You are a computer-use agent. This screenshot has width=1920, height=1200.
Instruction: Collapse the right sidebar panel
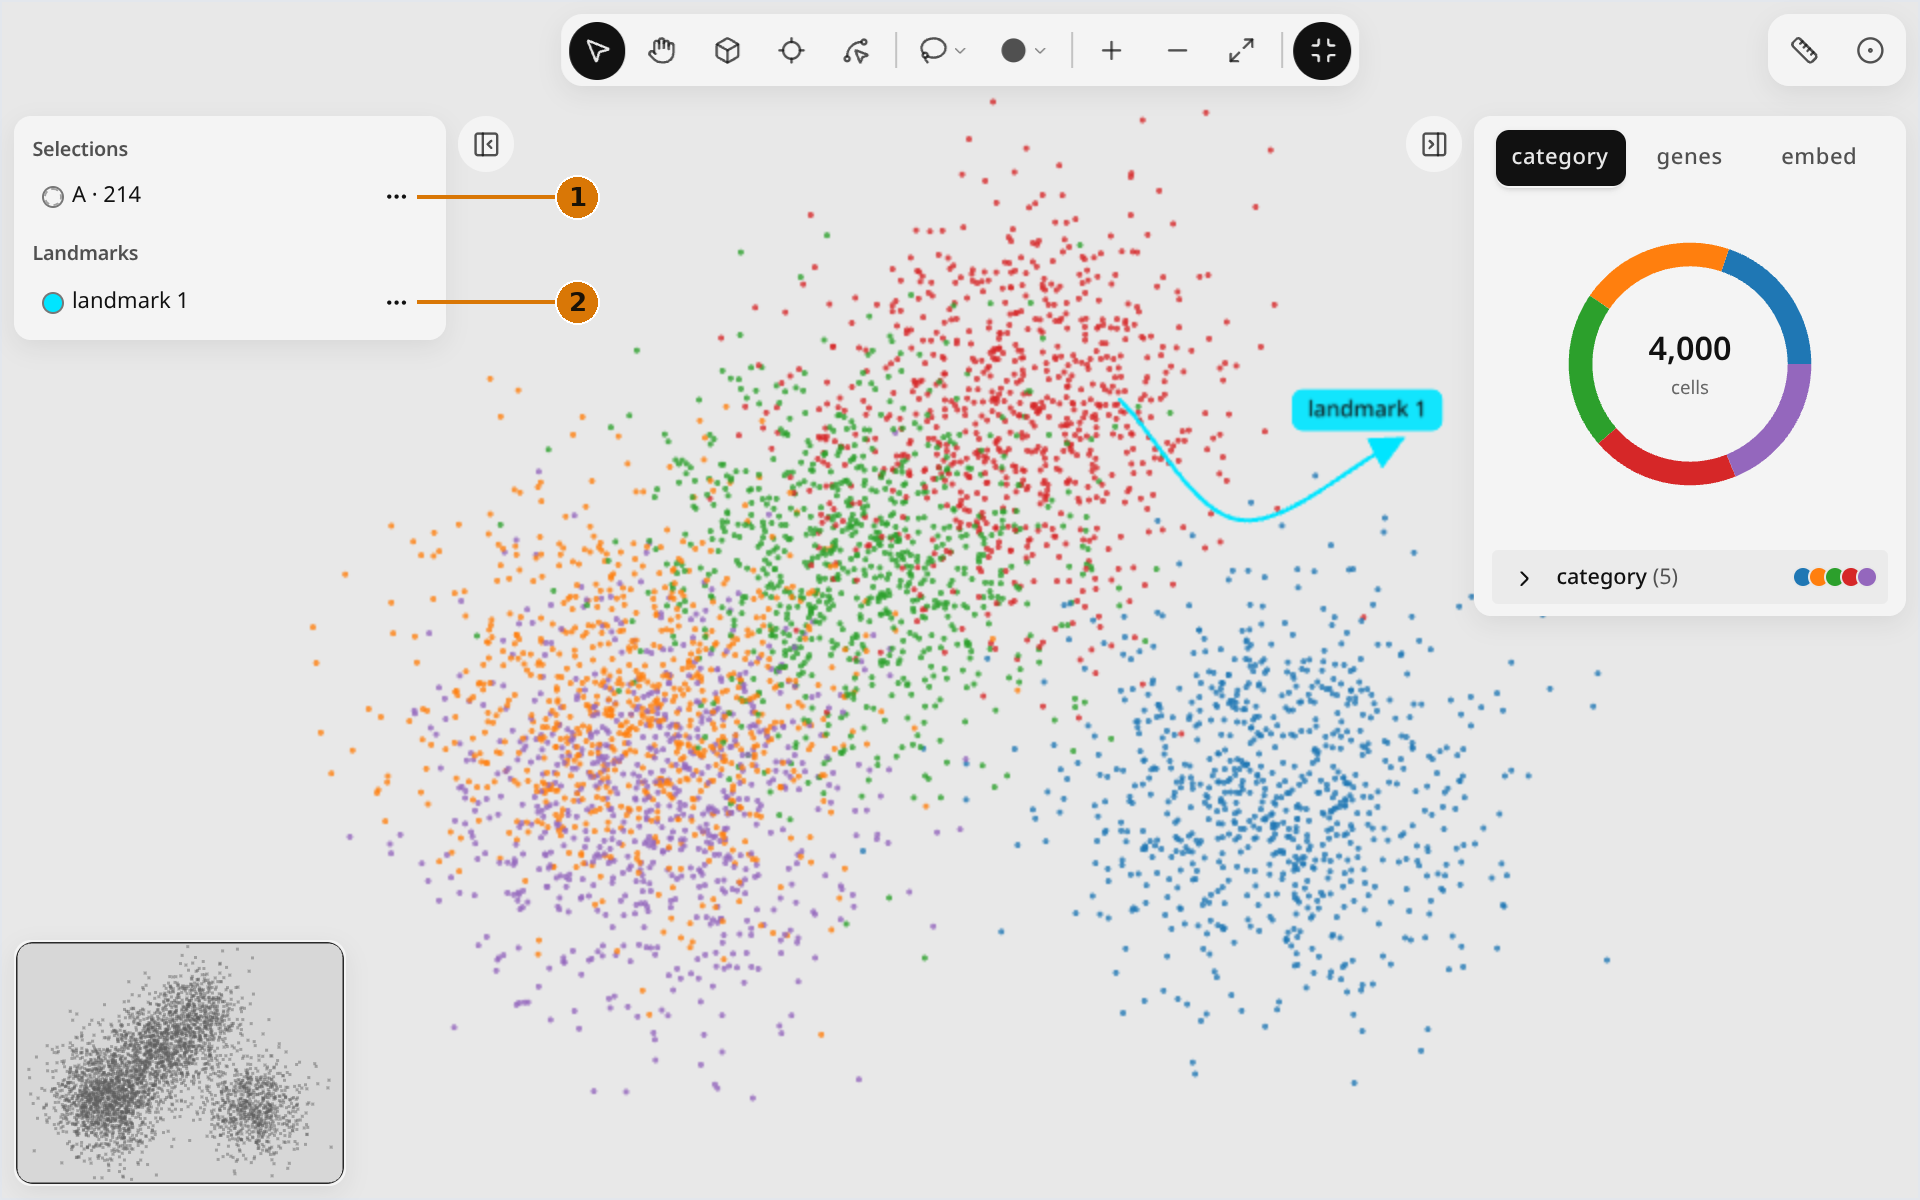click(x=1434, y=145)
